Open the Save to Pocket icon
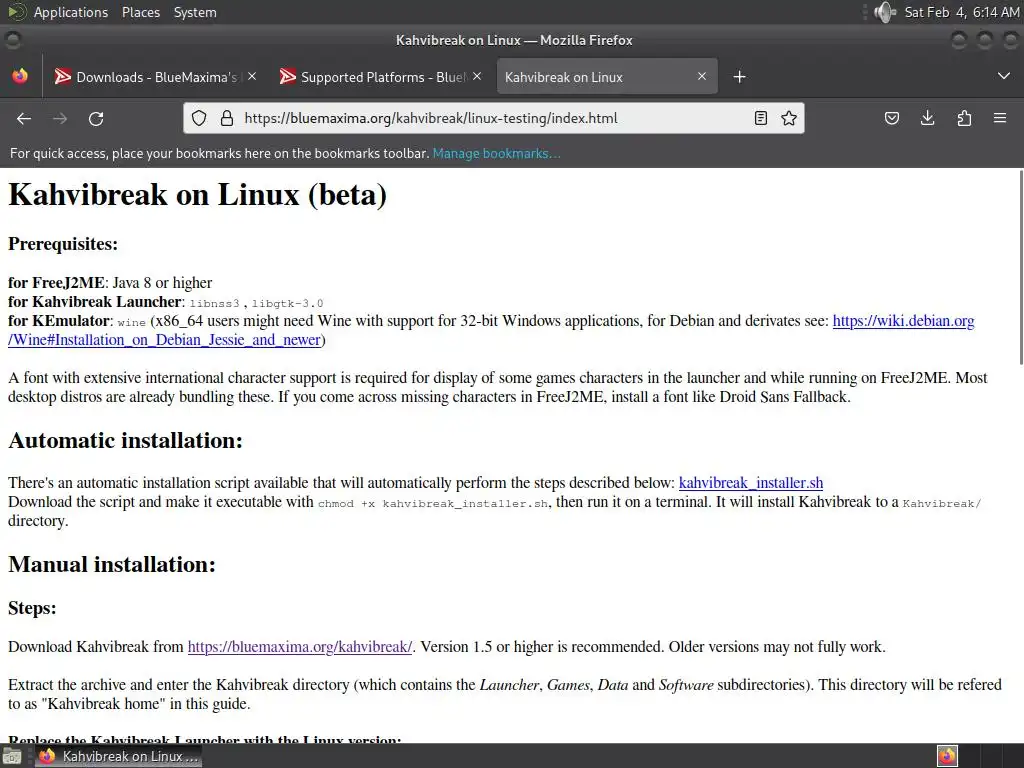Image resolution: width=1024 pixels, height=768 pixels. [891, 118]
